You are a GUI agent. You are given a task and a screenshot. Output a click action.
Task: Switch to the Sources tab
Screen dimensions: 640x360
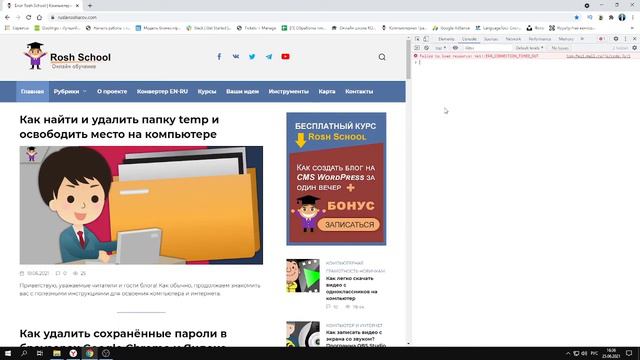click(x=491, y=39)
